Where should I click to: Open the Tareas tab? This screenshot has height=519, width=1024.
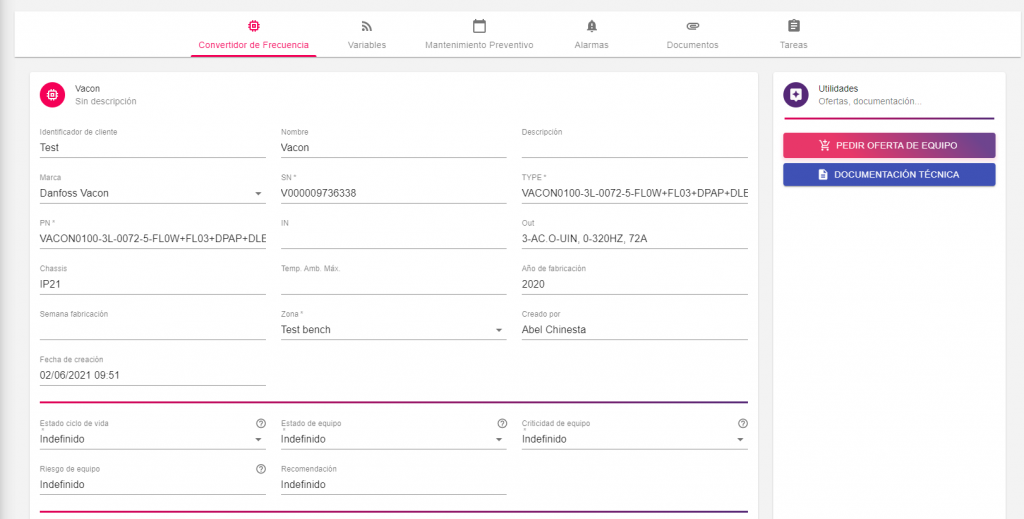click(x=793, y=34)
